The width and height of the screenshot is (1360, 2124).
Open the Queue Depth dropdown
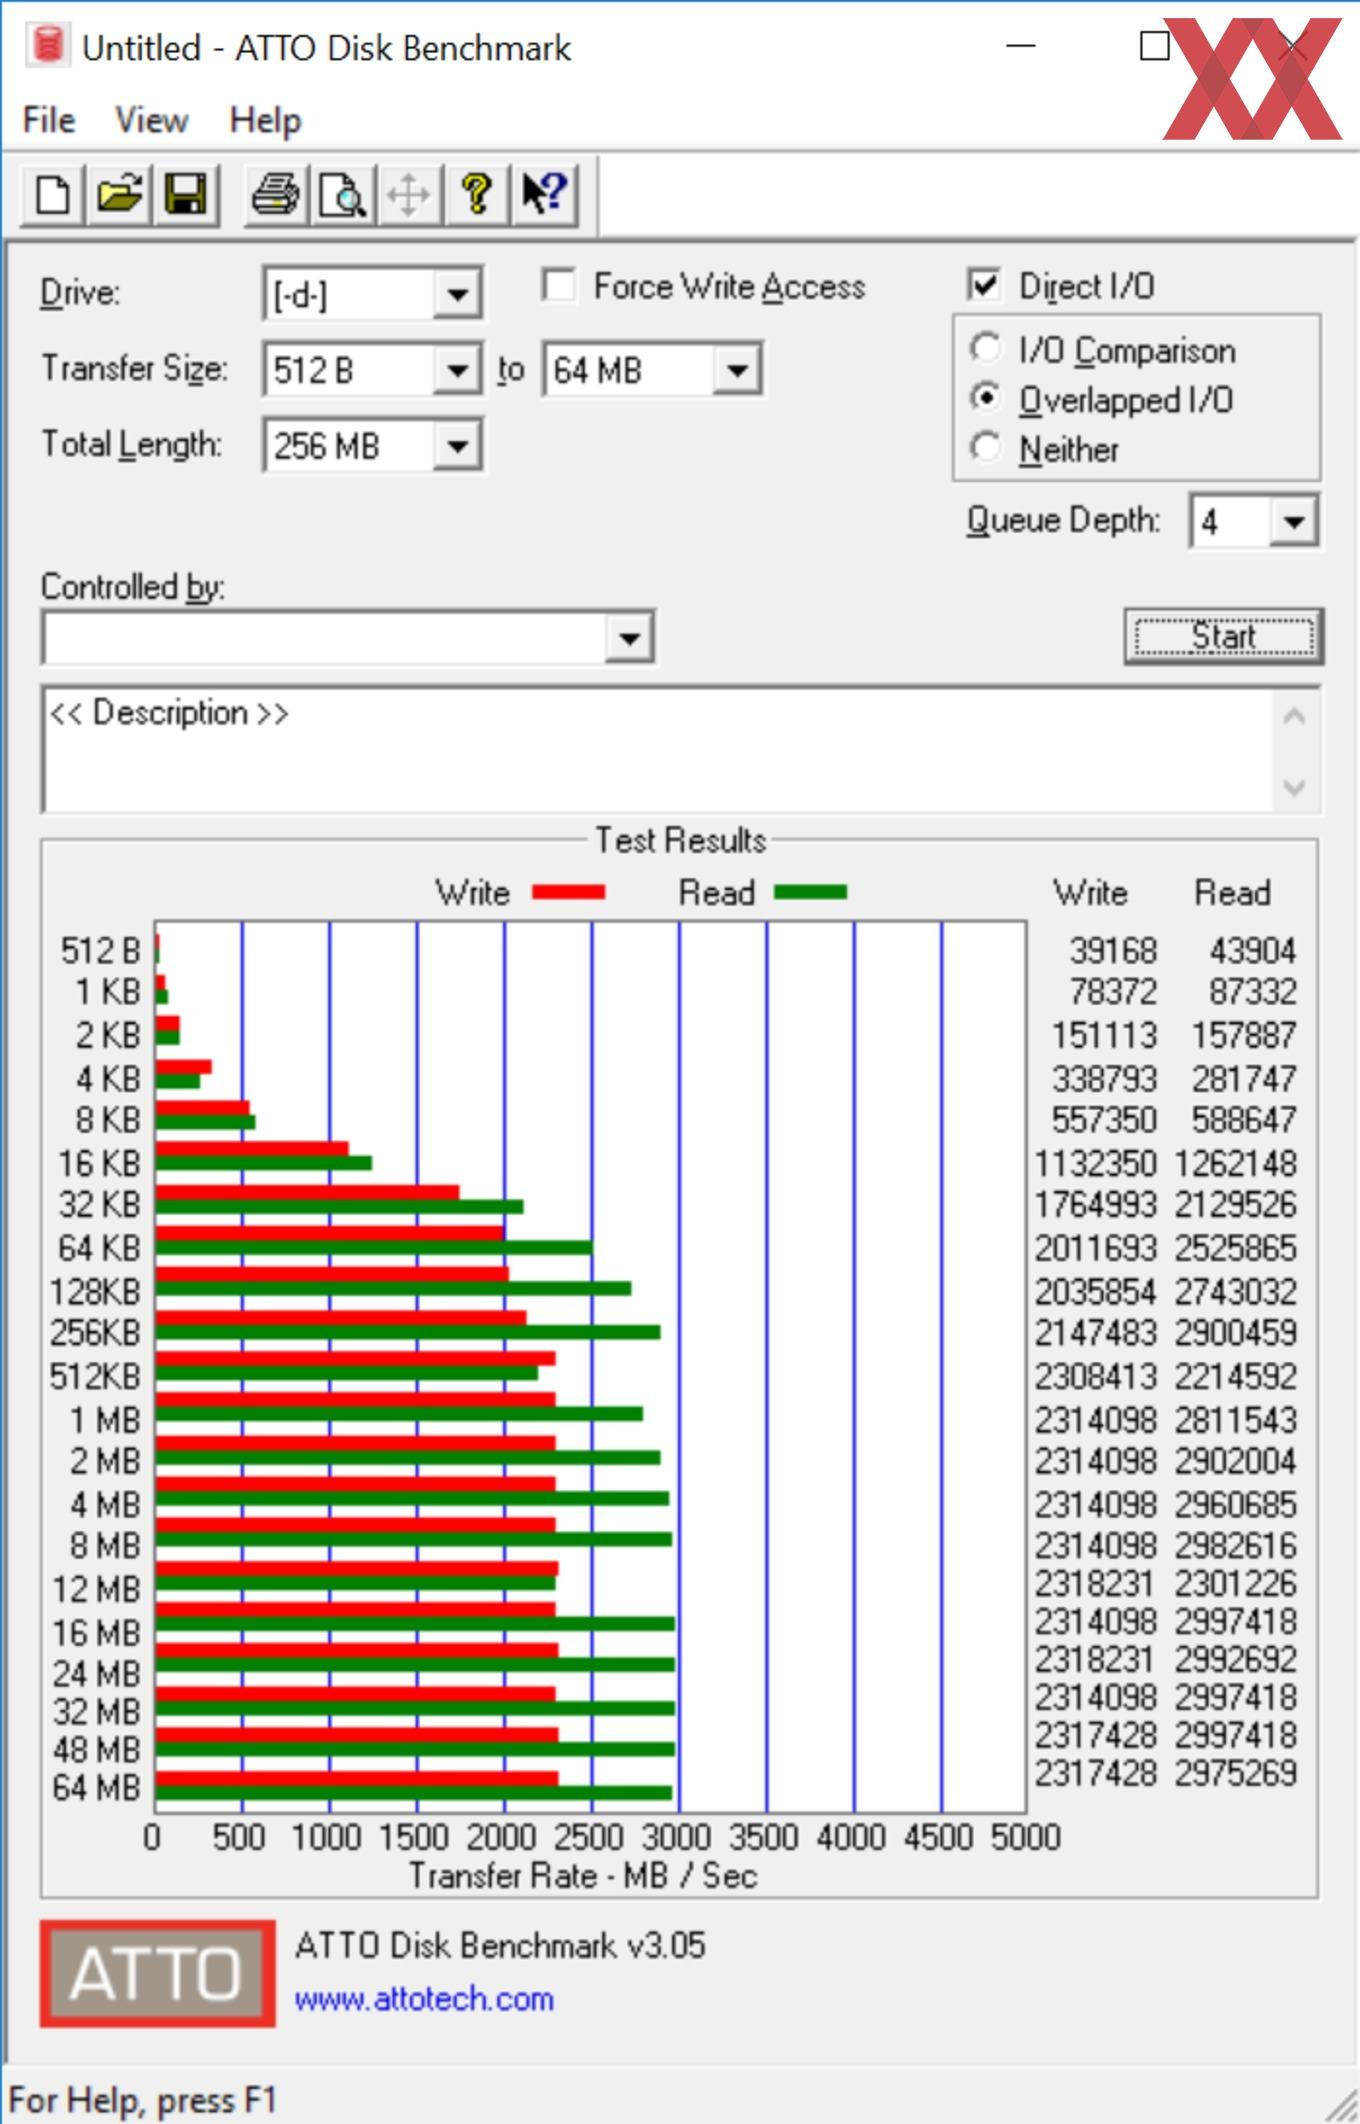coord(1294,521)
